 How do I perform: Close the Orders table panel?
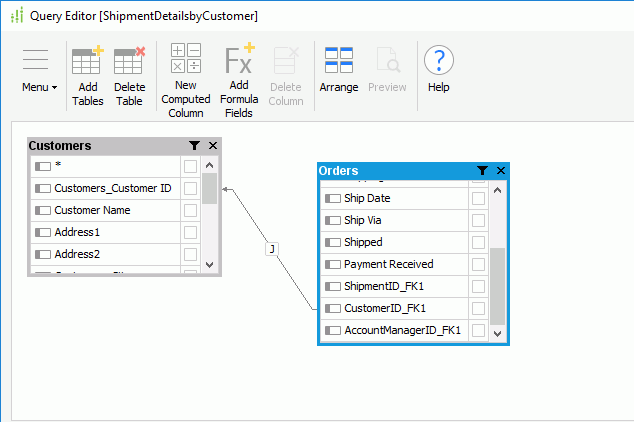501,171
